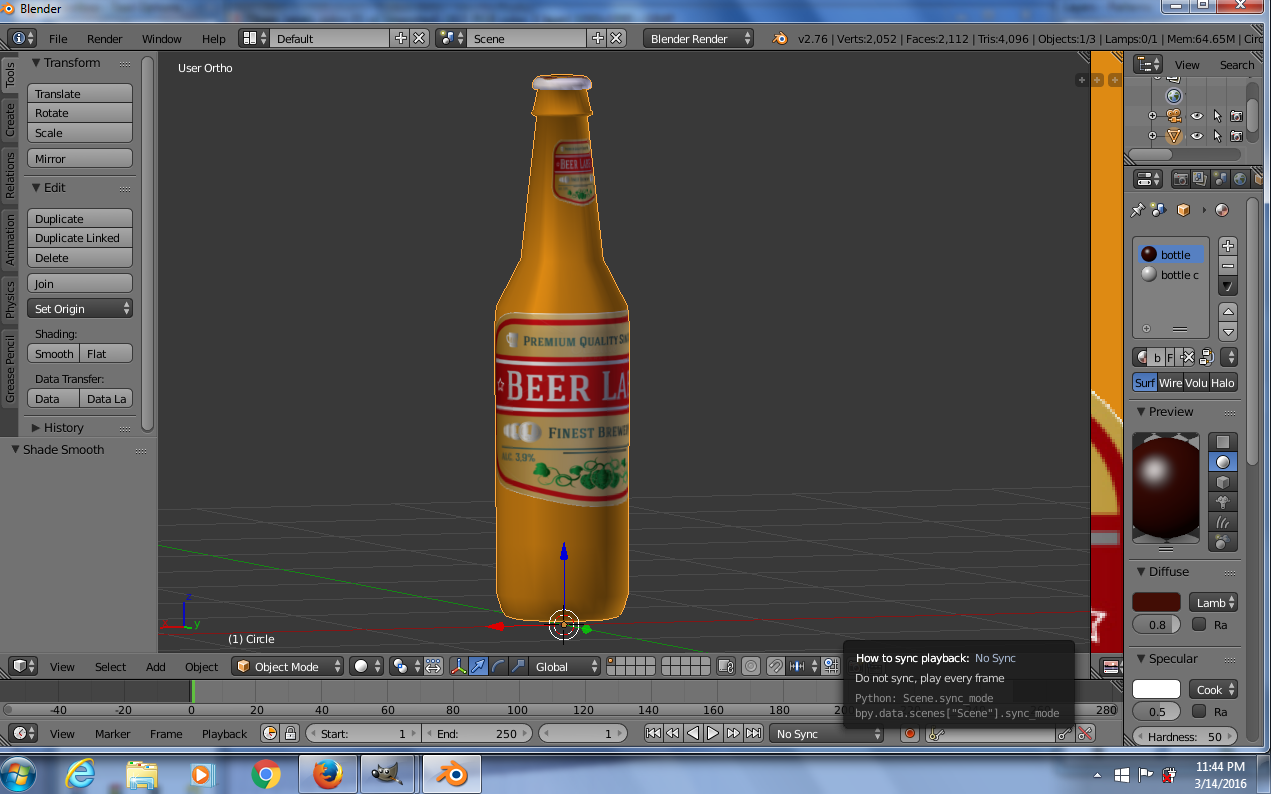The height and width of the screenshot is (800, 1280).
Task: Hide camera object via eye icon
Action: (1196, 116)
